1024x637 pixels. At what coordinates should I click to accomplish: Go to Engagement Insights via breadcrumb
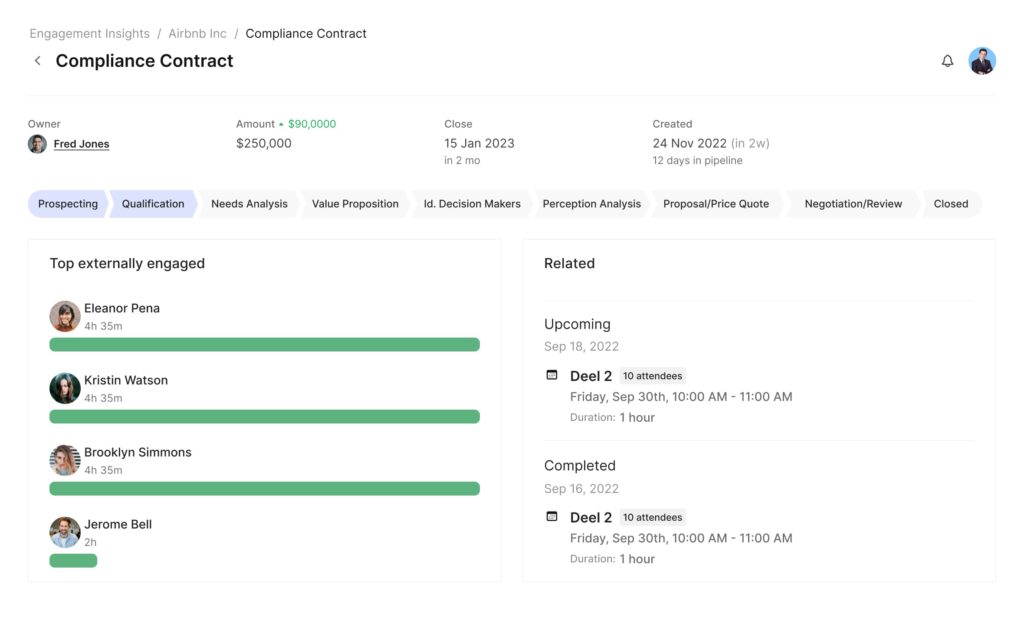tap(89, 33)
